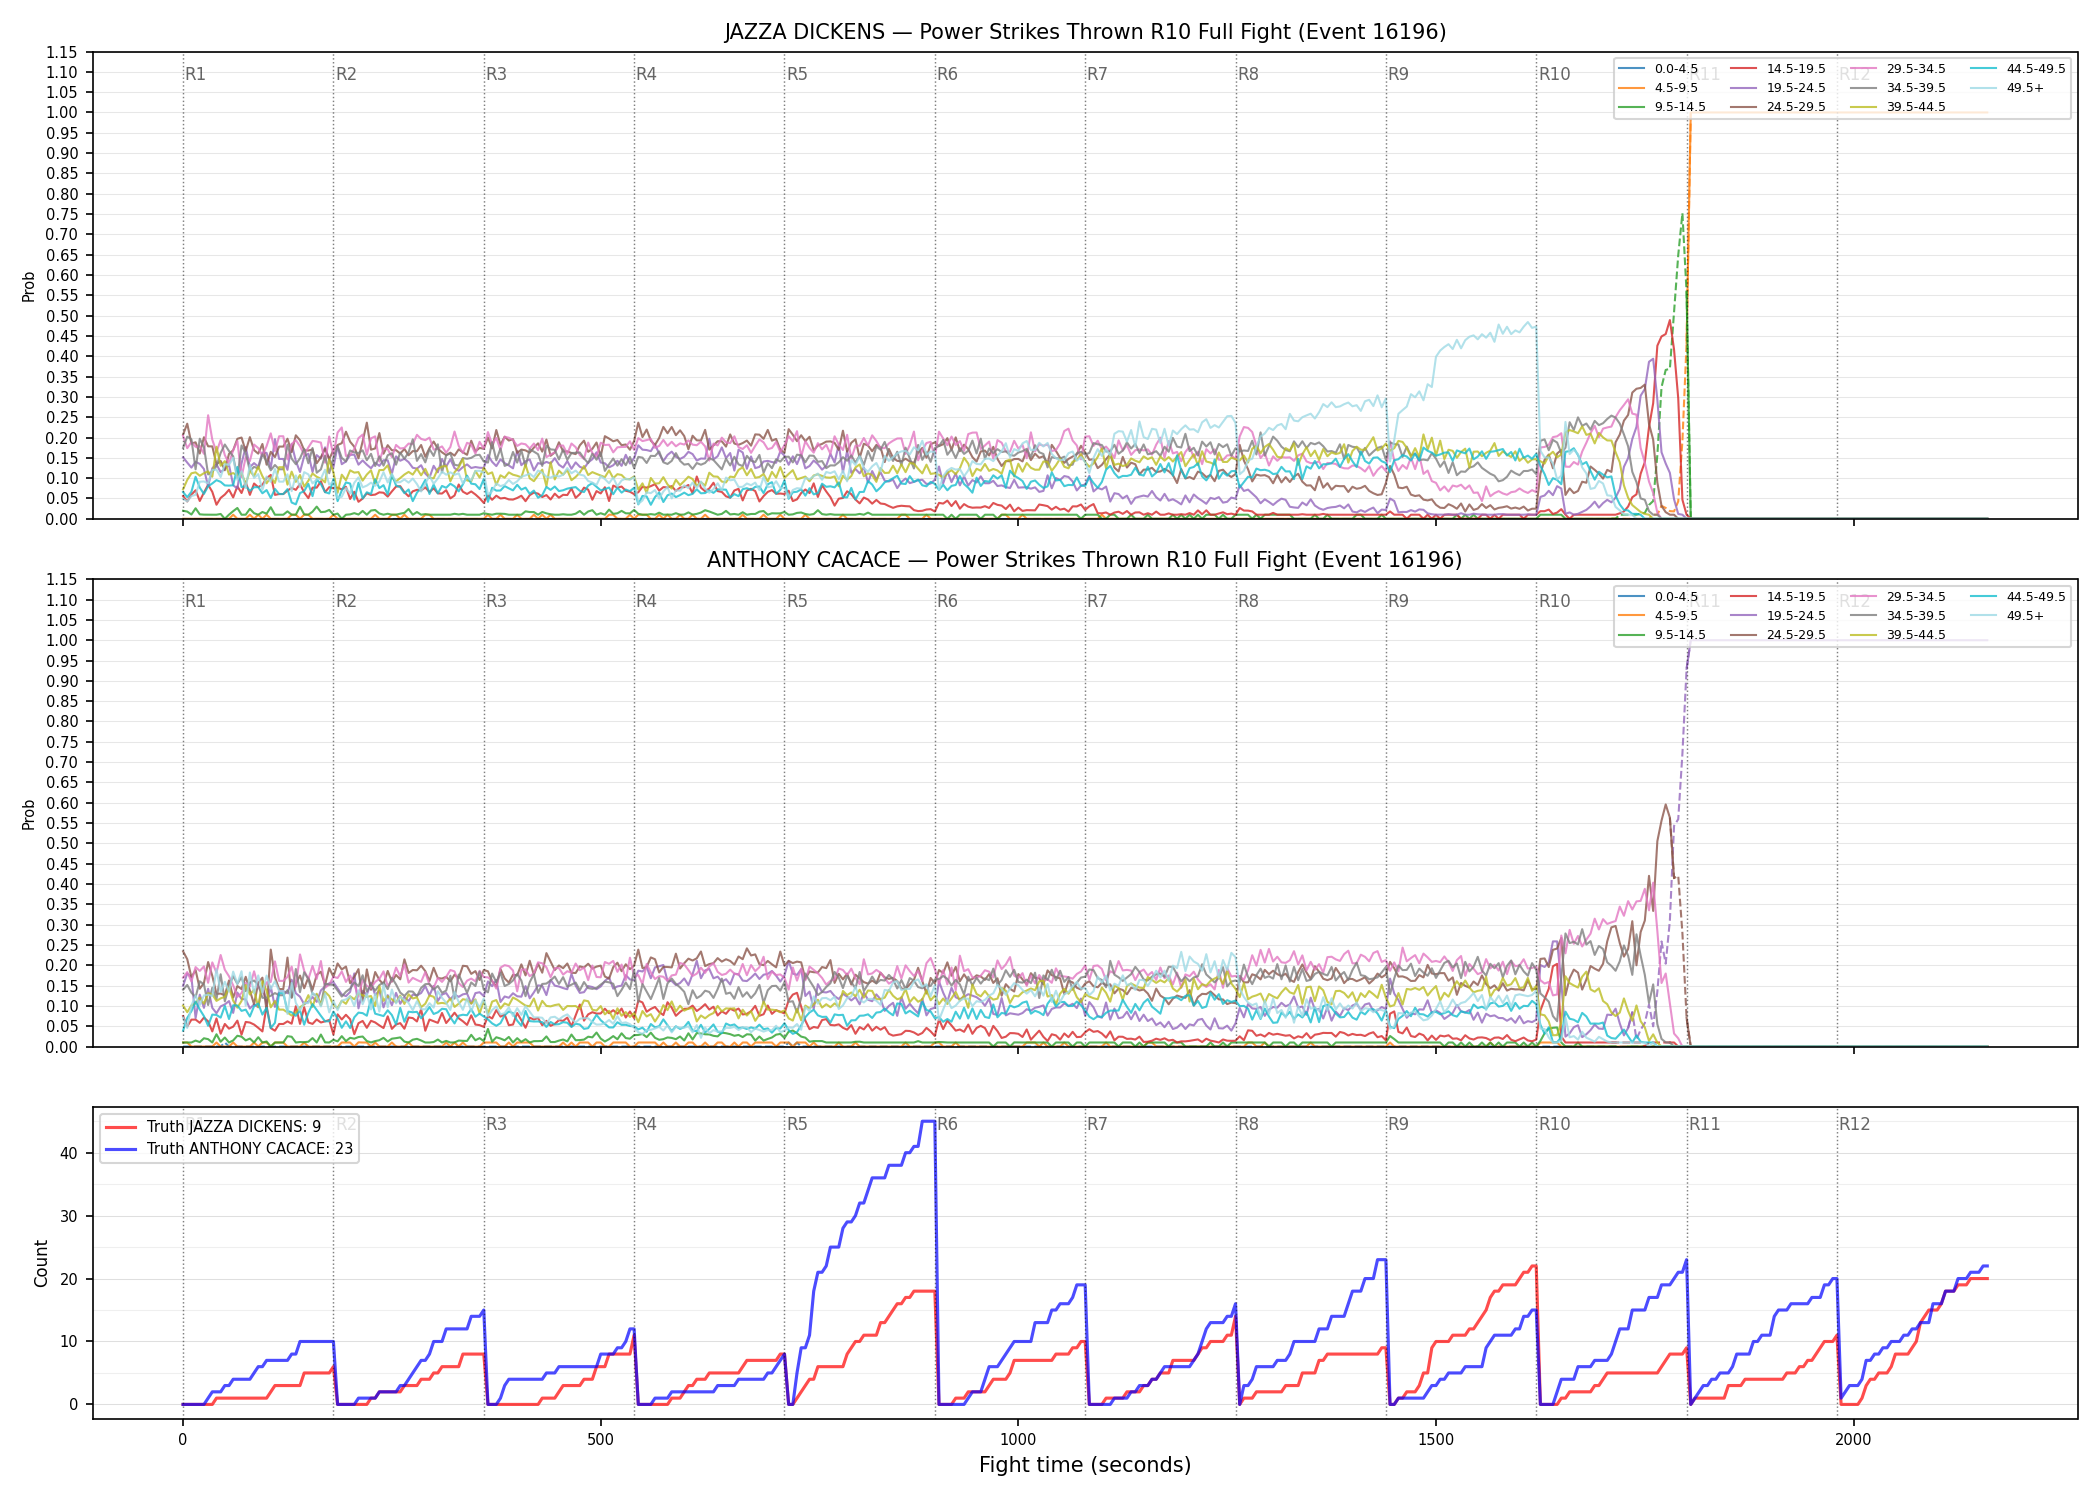
Task: Select R2 round marker in Anthony Cacace chart
Action: (x=346, y=601)
